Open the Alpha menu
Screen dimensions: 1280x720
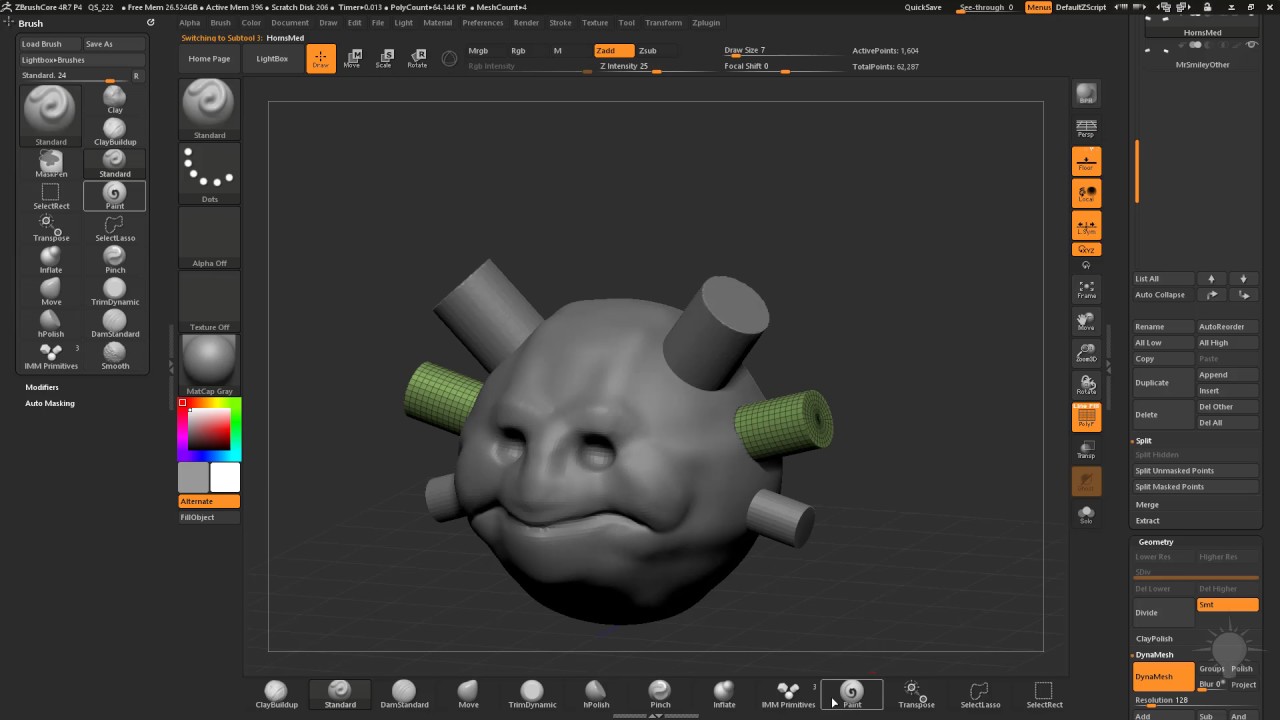point(190,22)
